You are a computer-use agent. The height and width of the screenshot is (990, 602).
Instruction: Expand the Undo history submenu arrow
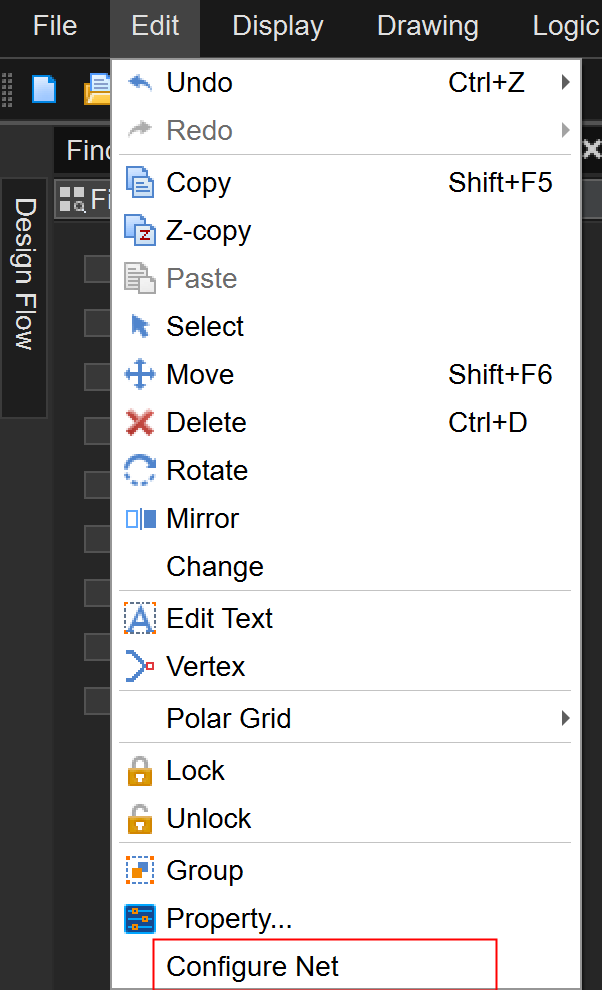click(565, 83)
